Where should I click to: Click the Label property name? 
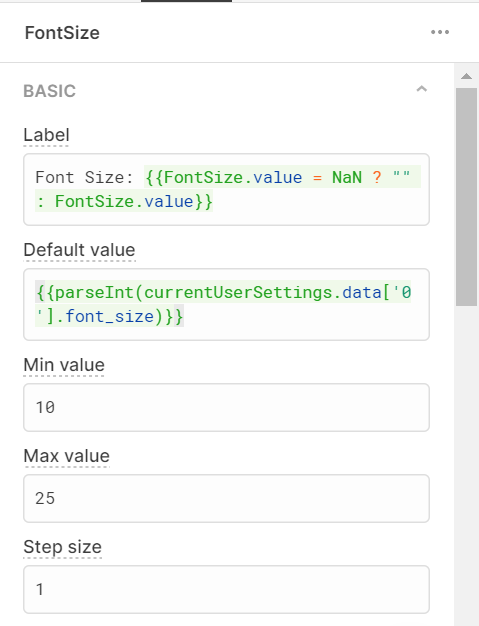tap(46, 135)
